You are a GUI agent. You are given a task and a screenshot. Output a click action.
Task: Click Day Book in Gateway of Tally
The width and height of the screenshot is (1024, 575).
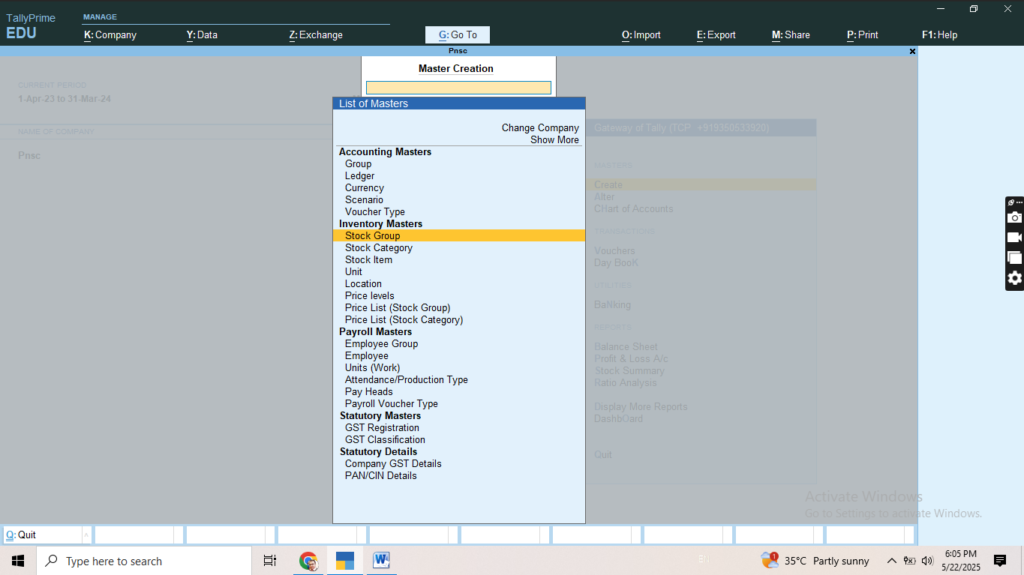616,263
